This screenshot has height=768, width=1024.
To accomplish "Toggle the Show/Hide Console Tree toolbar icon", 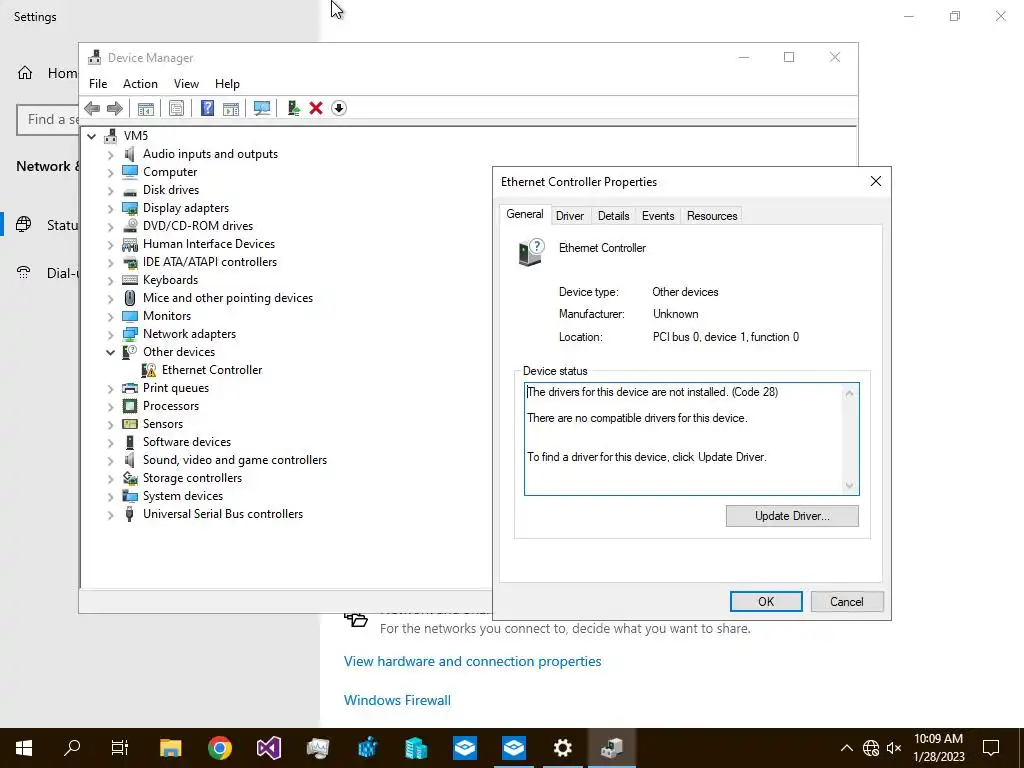I will (x=146, y=108).
